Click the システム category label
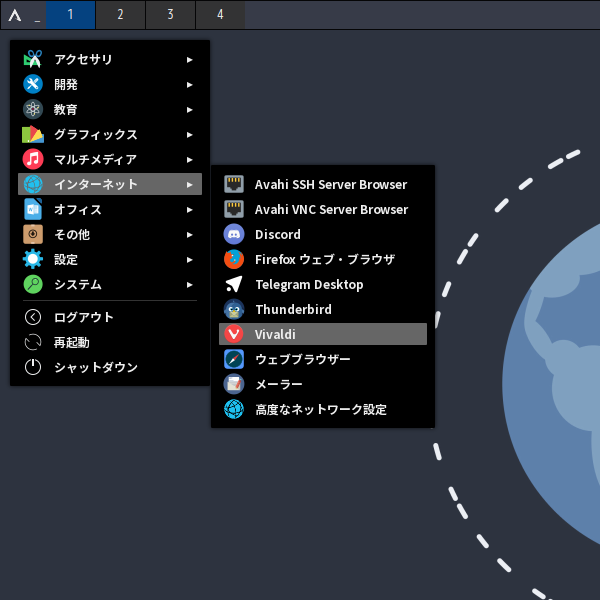This screenshot has width=600, height=600. tap(78, 284)
